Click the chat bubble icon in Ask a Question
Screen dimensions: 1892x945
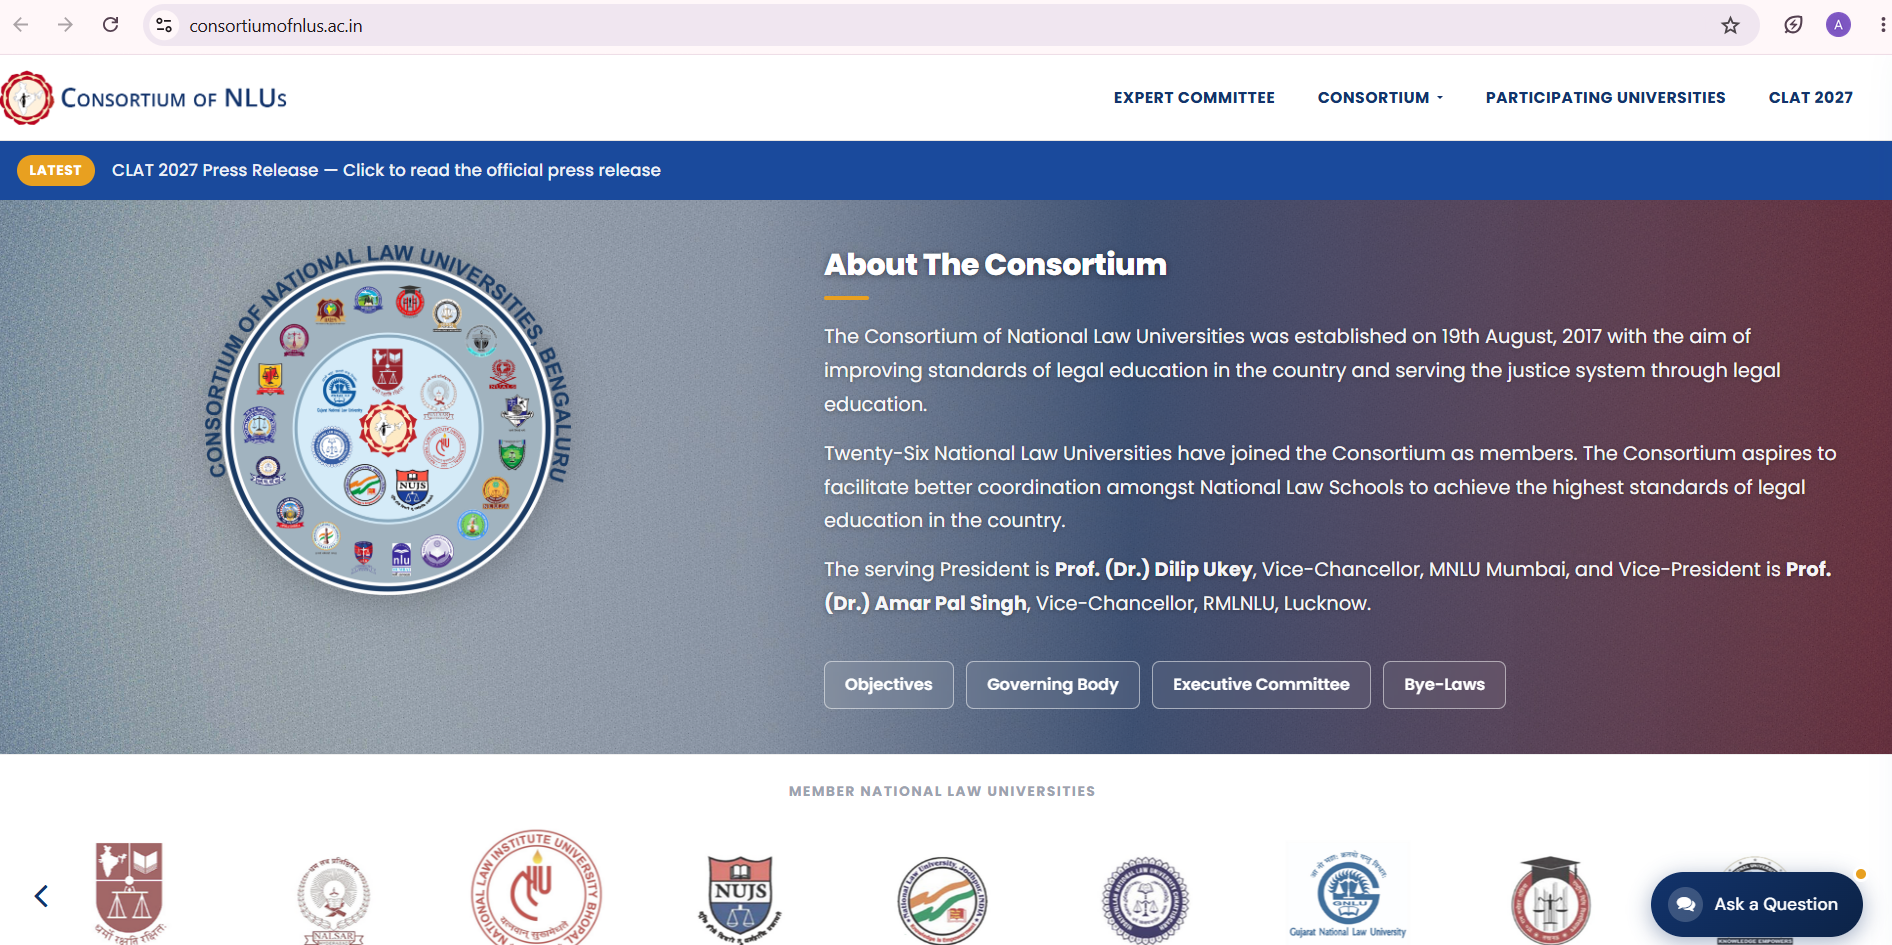1685,904
